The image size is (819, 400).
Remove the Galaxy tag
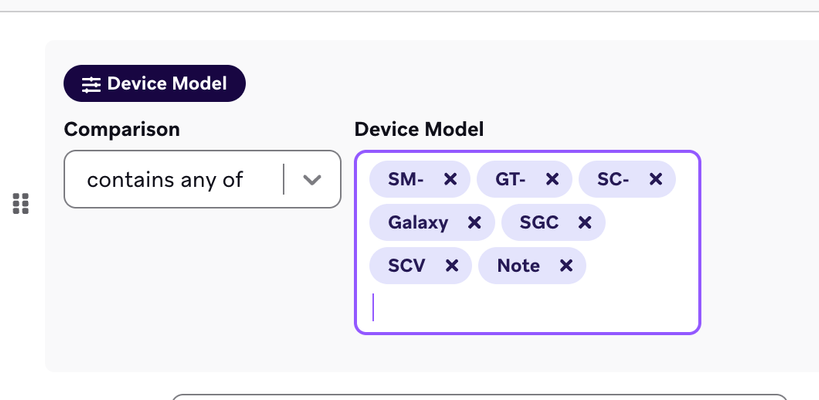[x=474, y=223]
